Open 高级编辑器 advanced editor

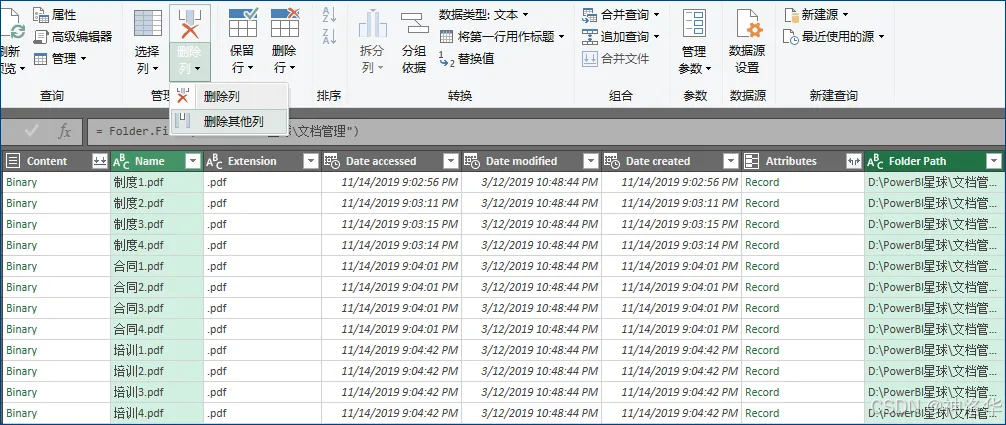[x=73, y=37]
